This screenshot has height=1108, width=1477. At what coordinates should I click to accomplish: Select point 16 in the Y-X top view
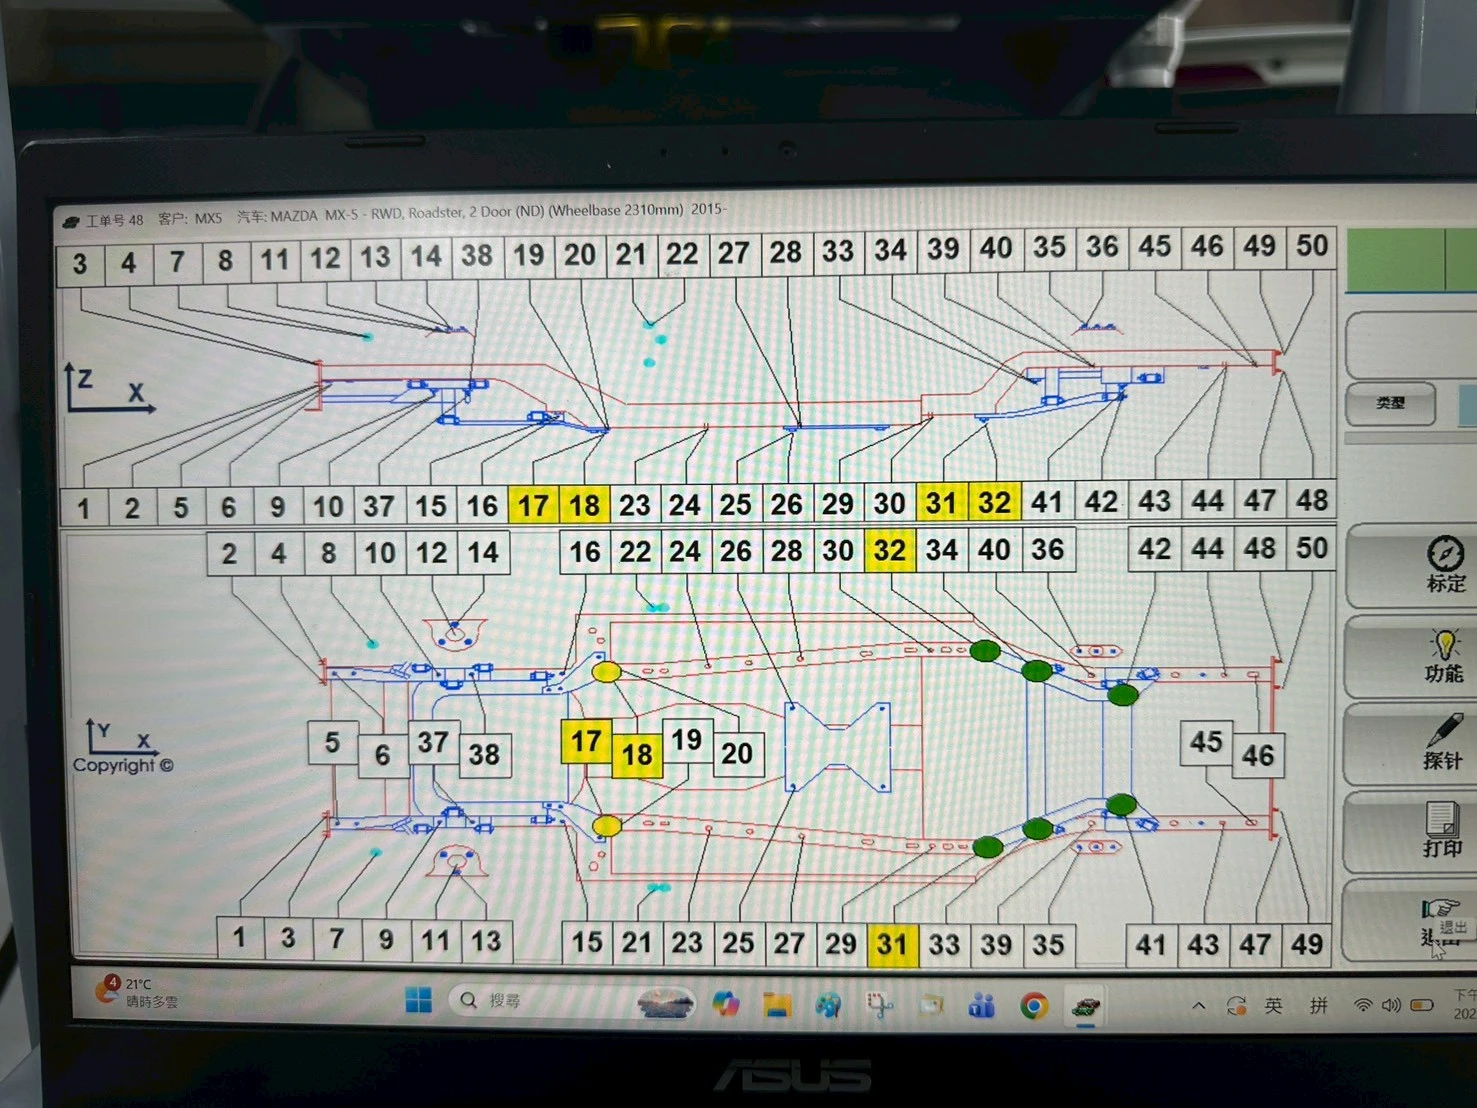[585, 552]
